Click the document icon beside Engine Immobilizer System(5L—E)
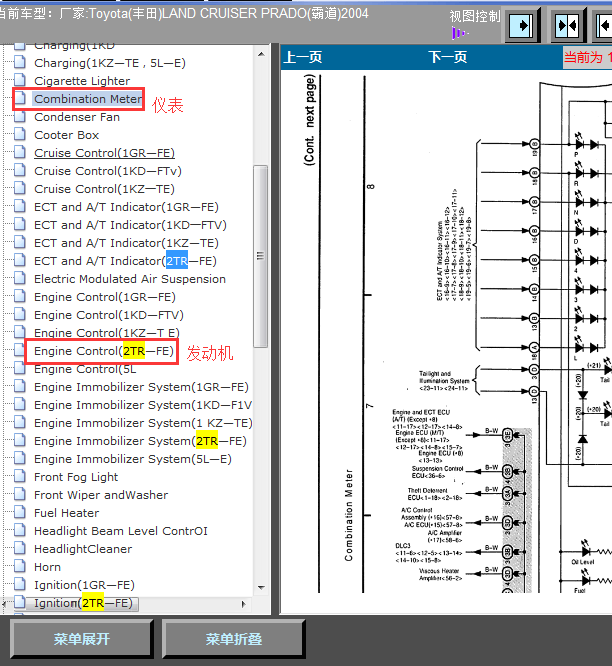The image size is (612, 666). pos(20,458)
